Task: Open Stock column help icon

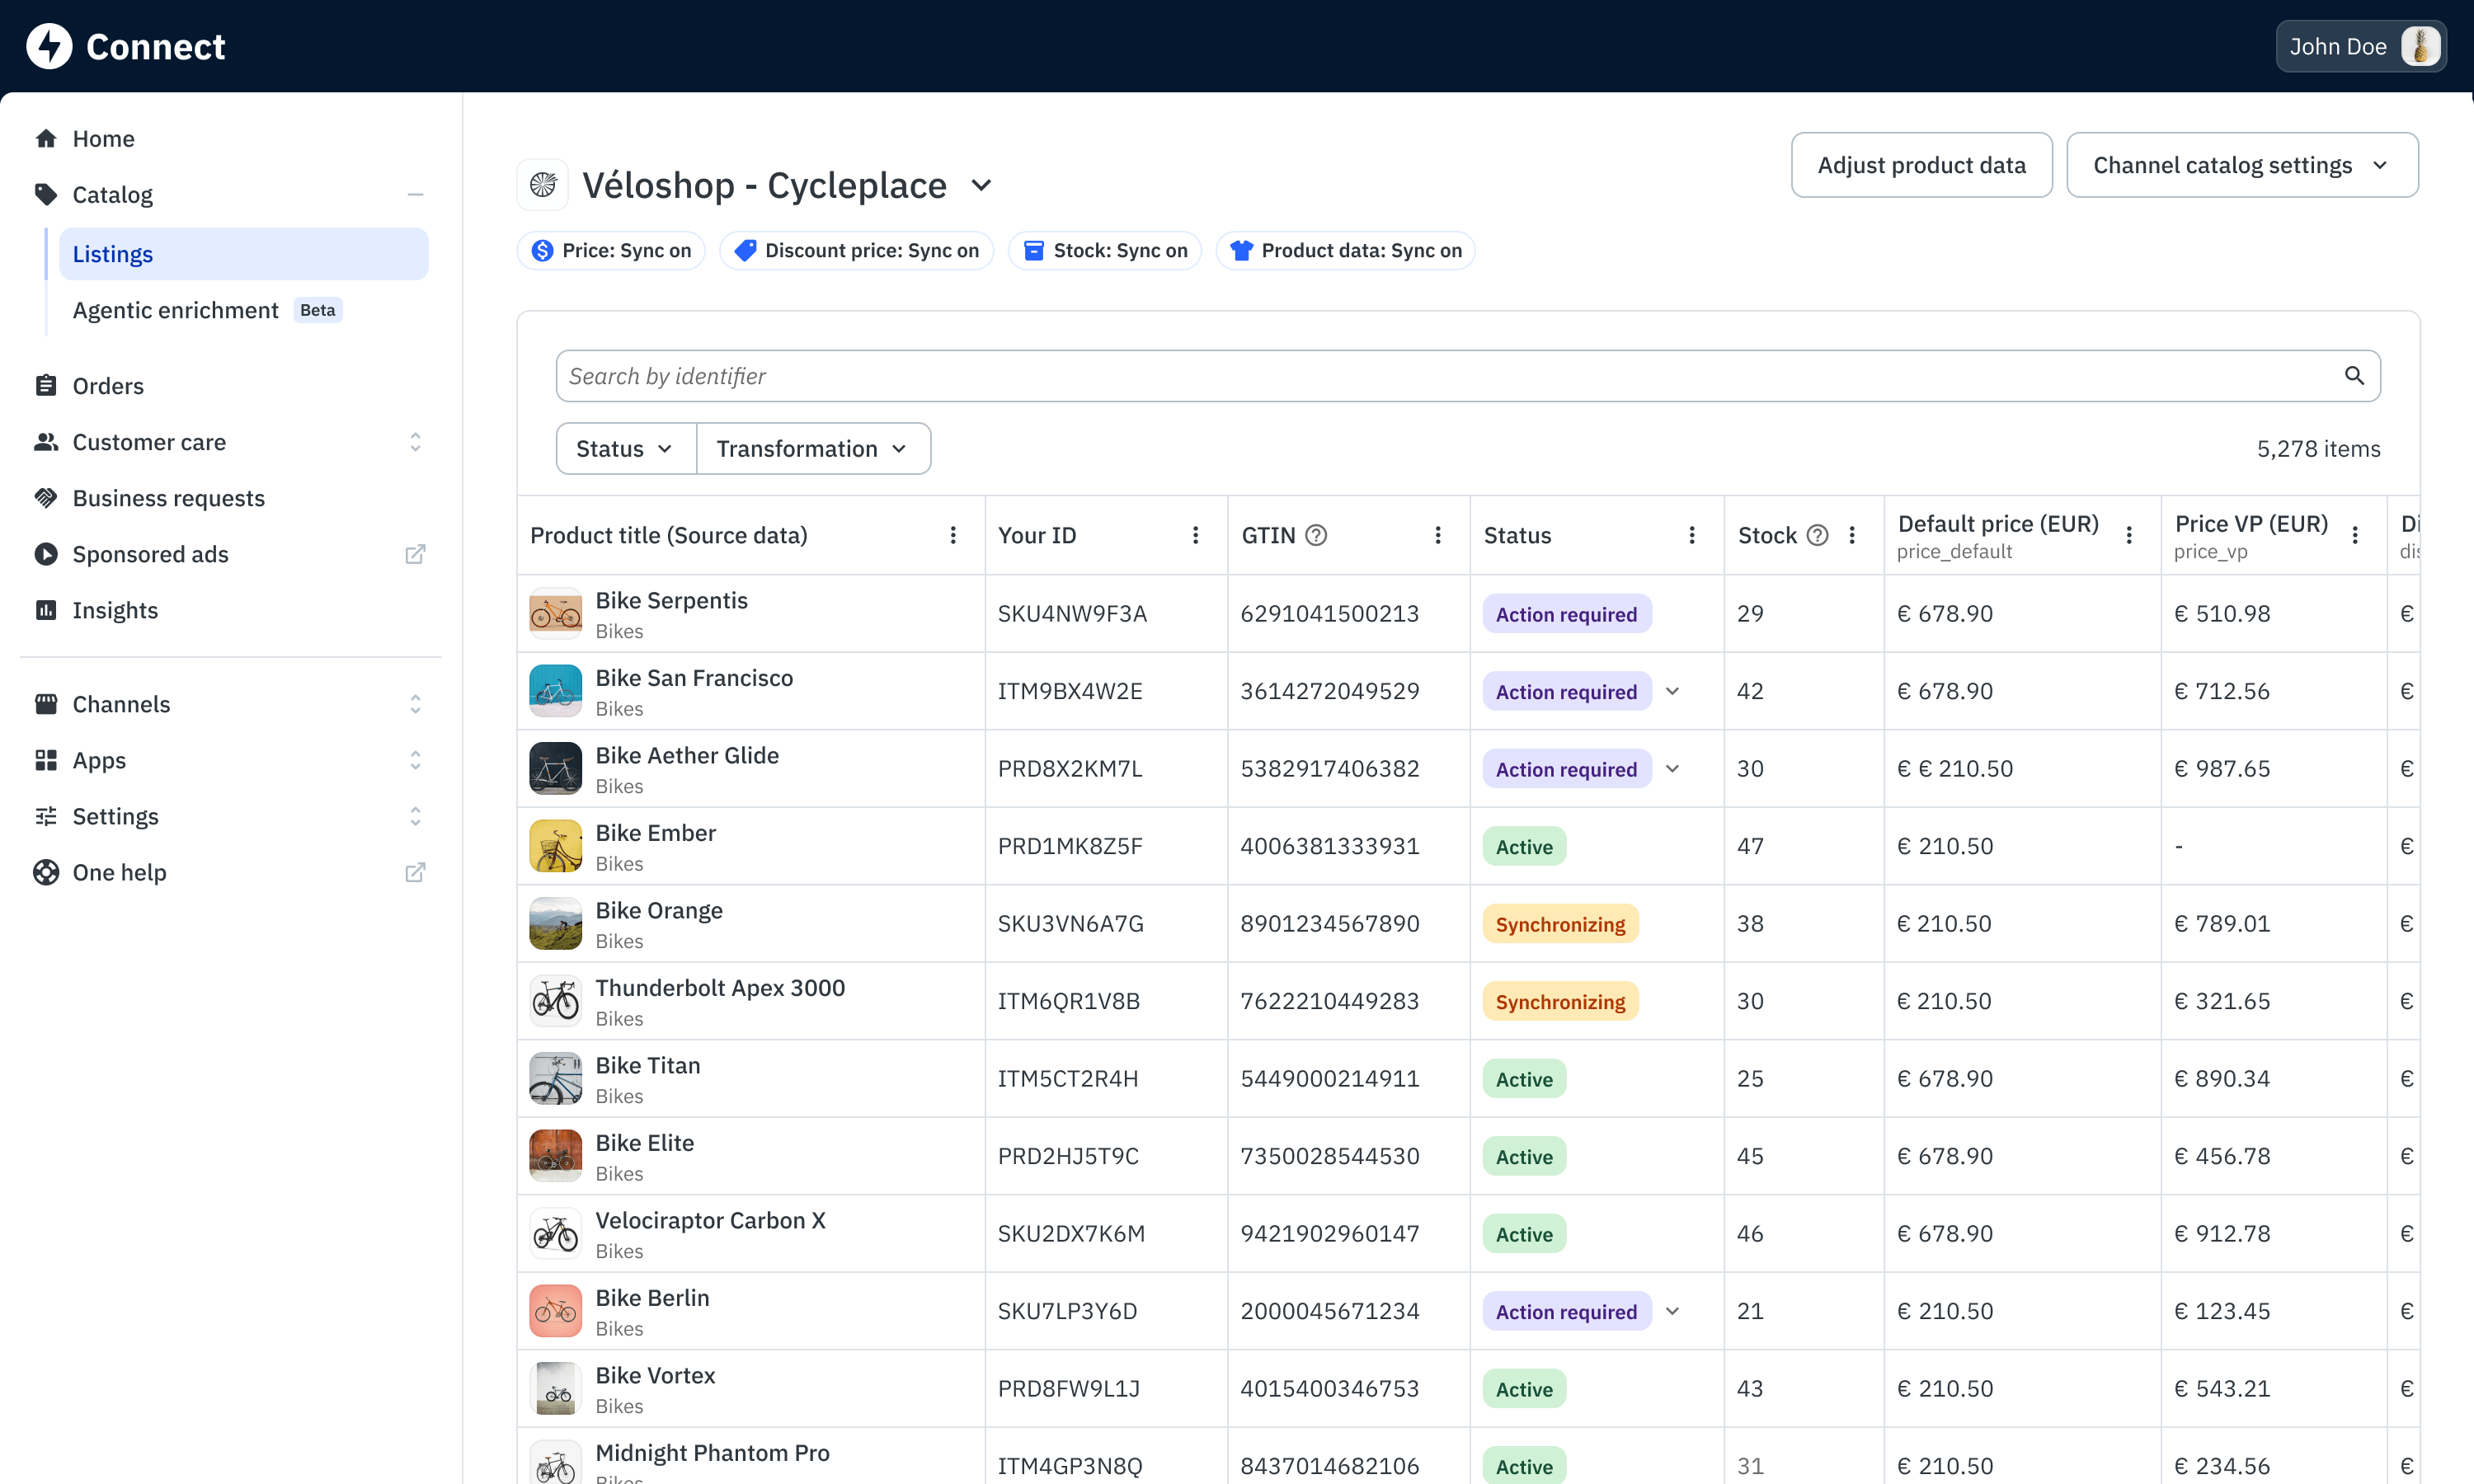Action: (1817, 535)
